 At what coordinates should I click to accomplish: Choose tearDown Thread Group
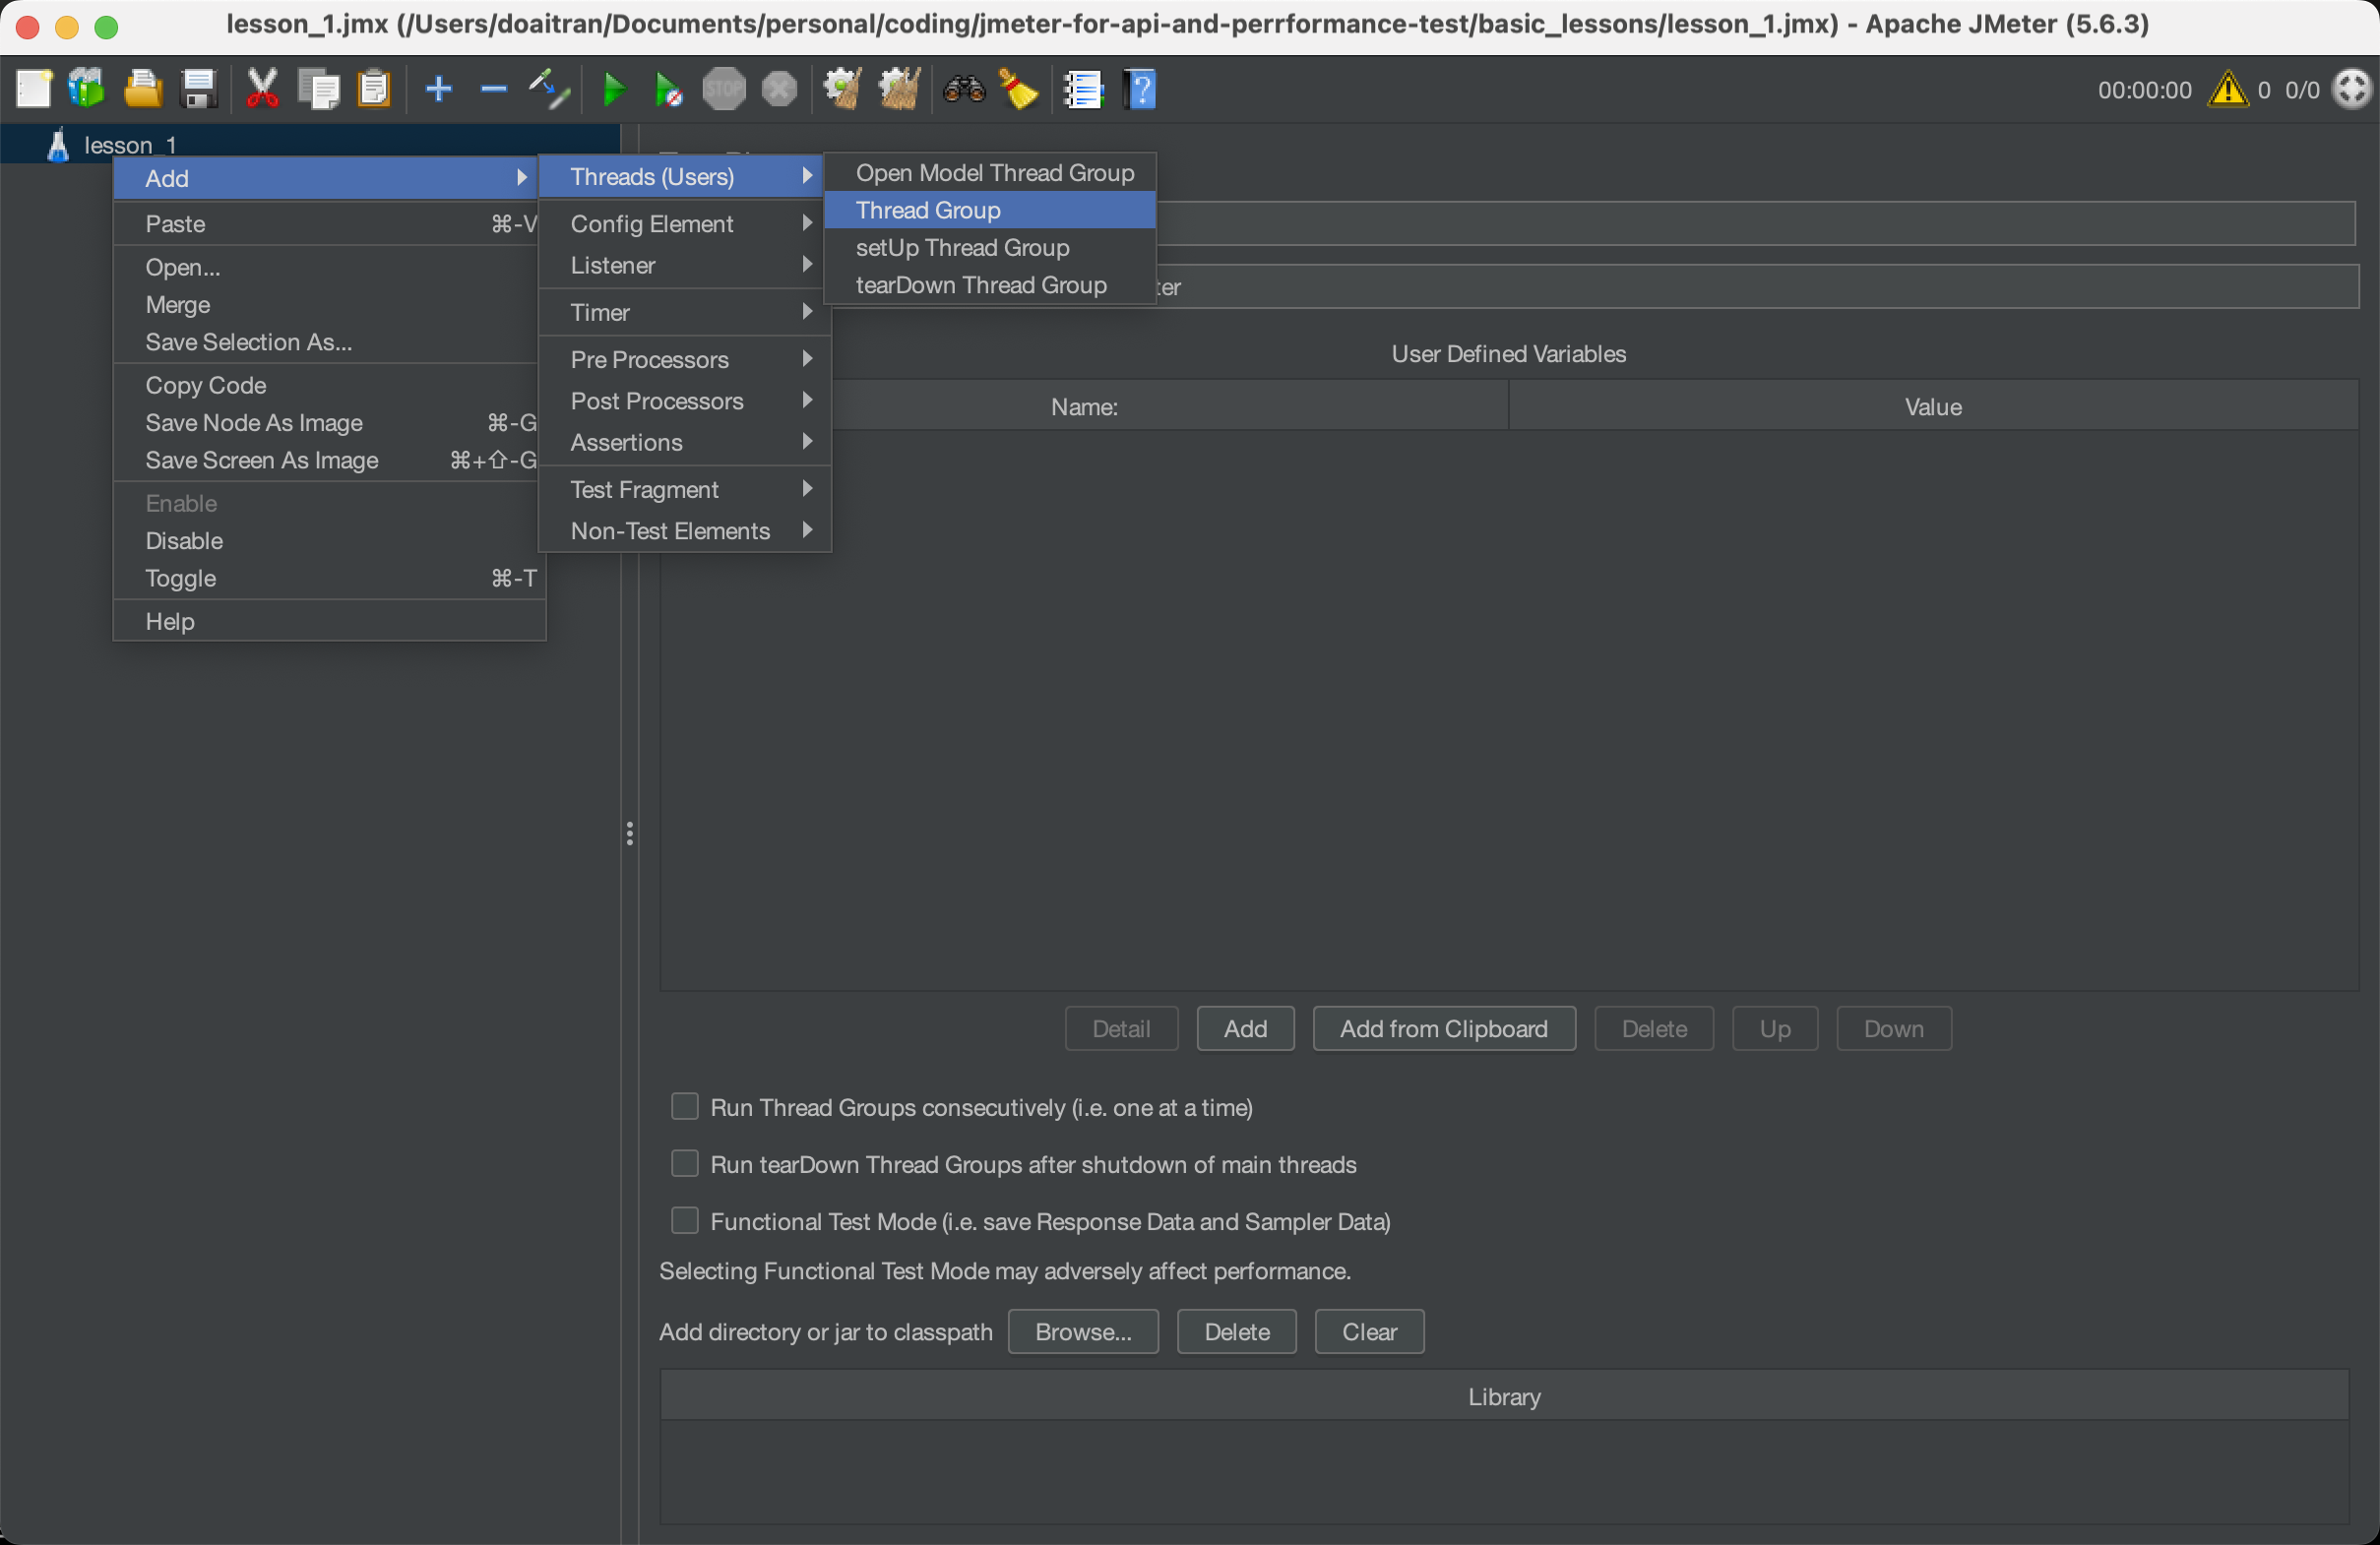[990, 285]
